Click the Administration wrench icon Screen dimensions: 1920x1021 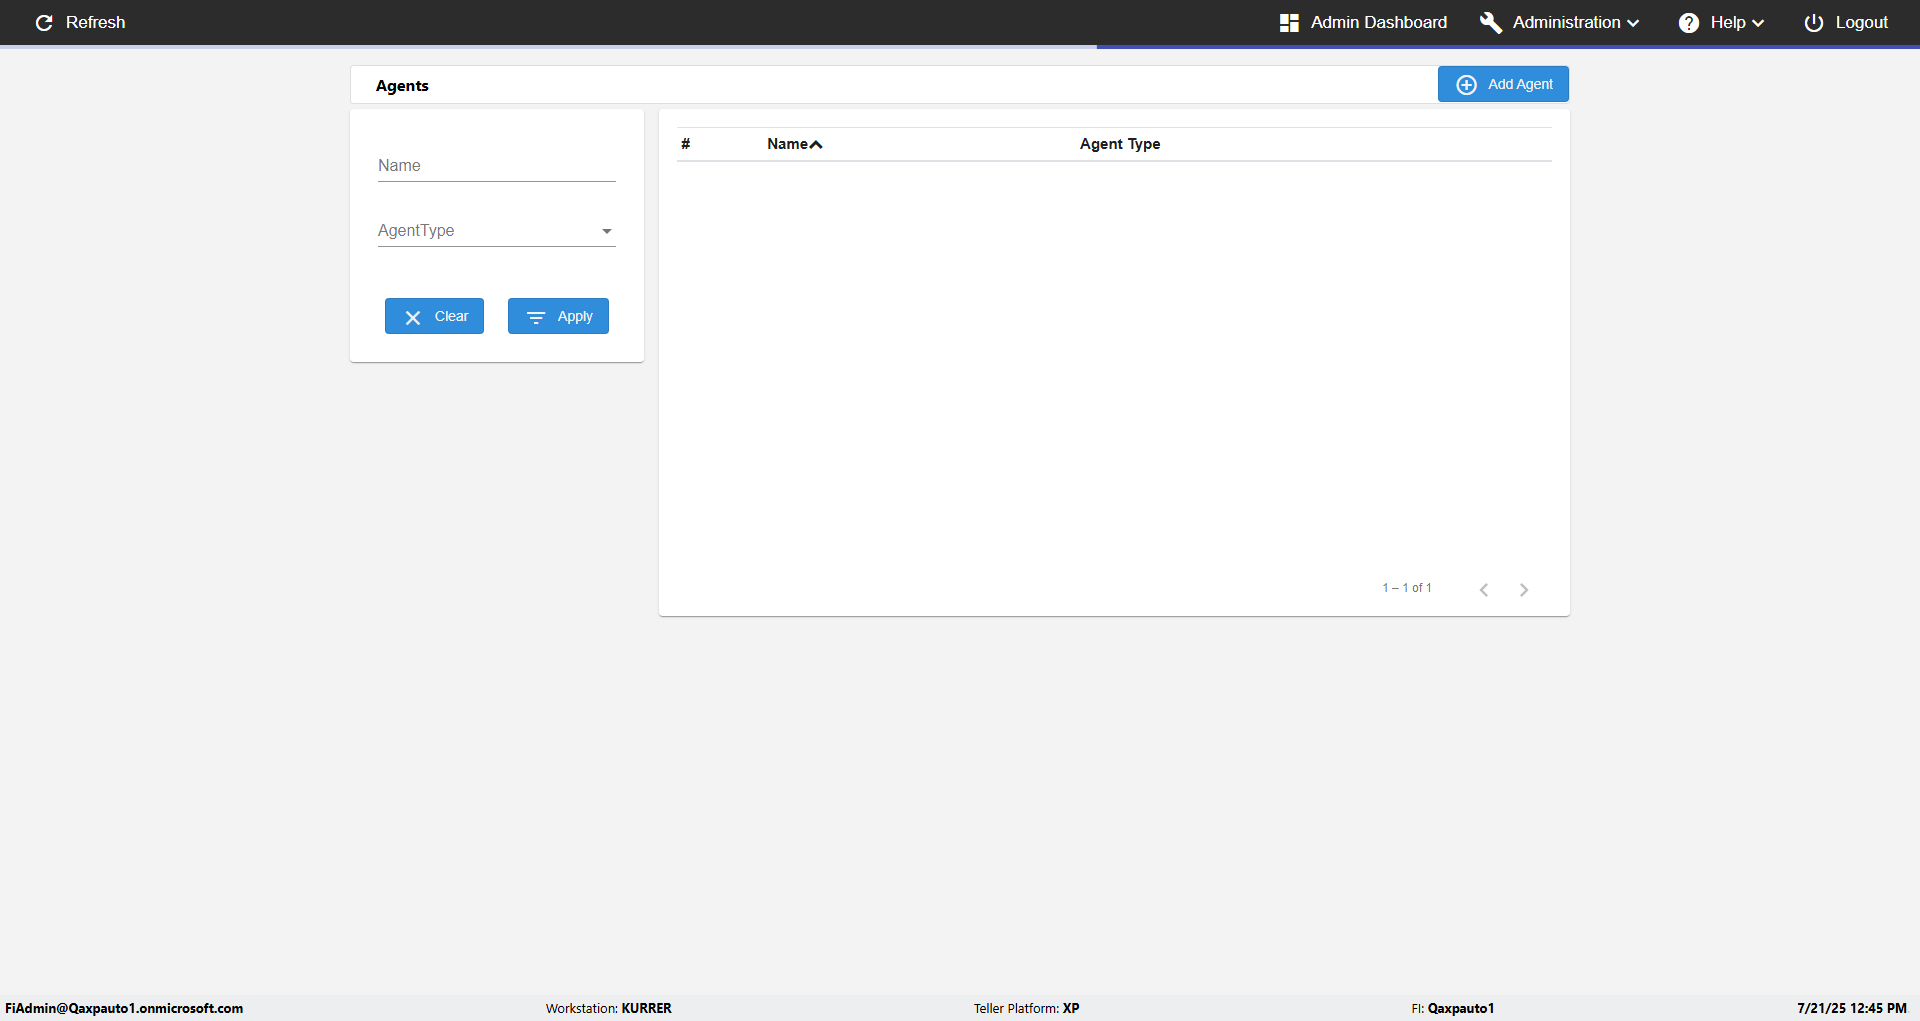pyautogui.click(x=1491, y=22)
